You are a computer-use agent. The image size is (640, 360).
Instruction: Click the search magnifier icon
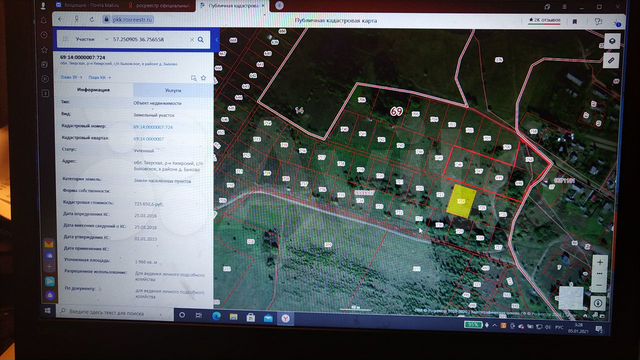pos(201,40)
